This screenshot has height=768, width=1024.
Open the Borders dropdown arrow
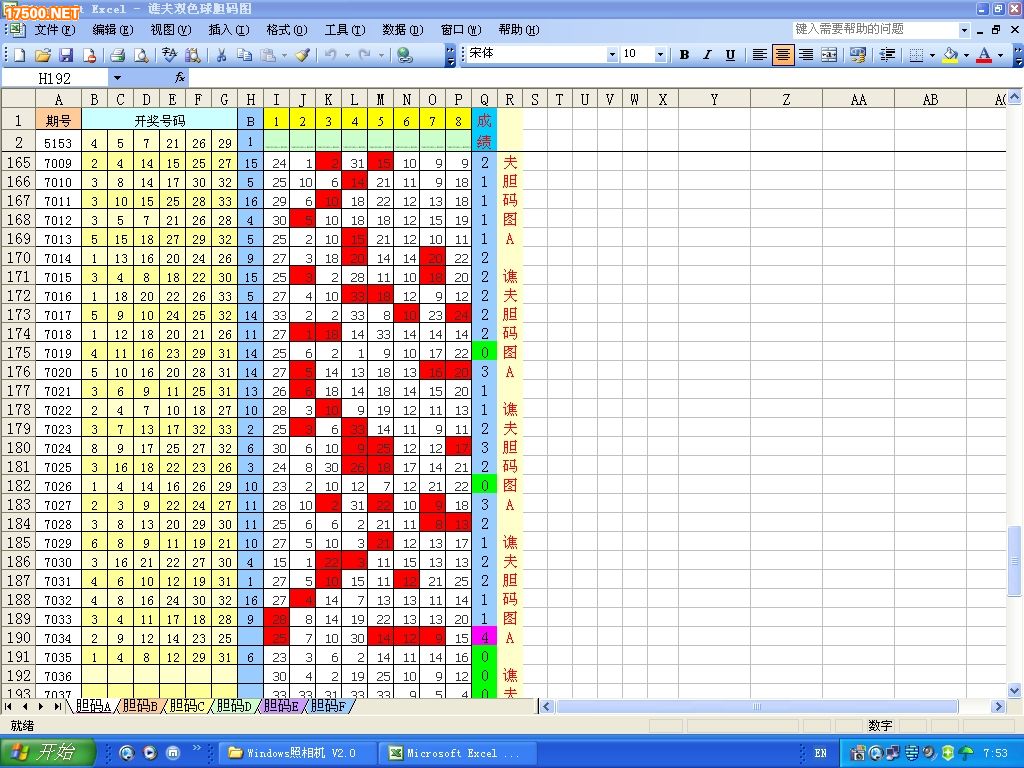point(932,56)
